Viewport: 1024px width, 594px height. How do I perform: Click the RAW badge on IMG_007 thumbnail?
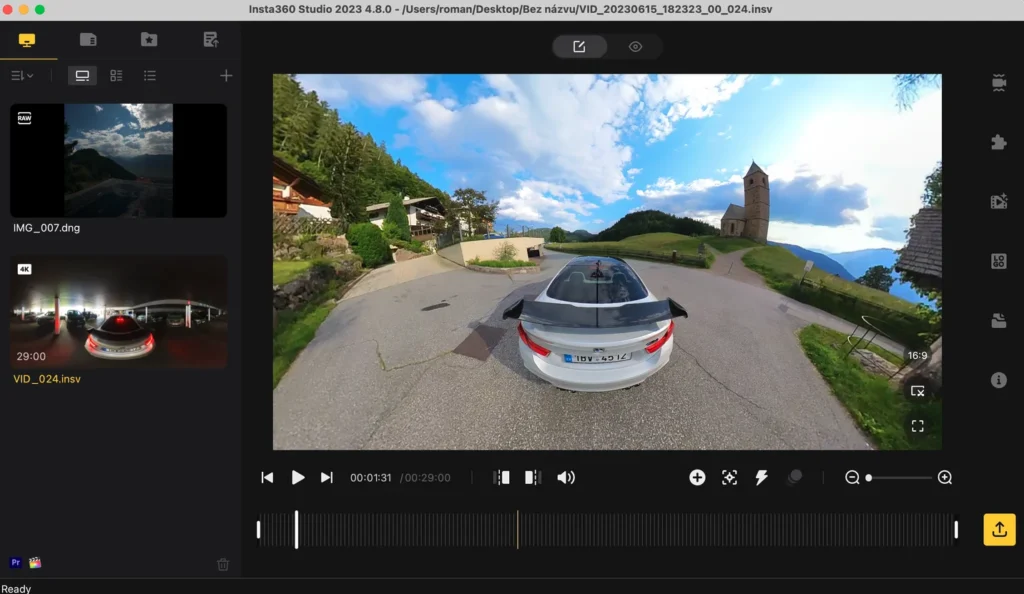[x=24, y=118]
